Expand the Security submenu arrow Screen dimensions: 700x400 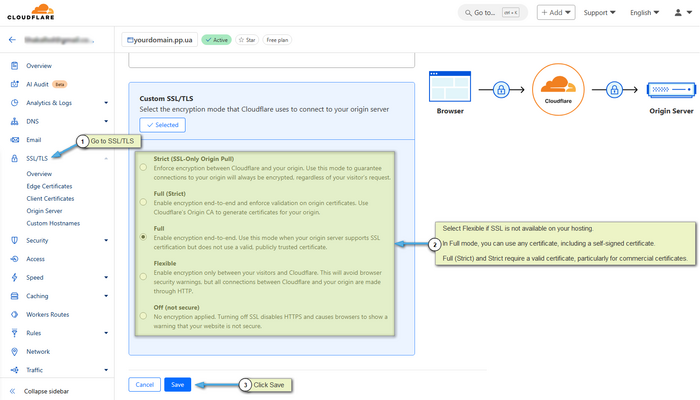click(106, 240)
